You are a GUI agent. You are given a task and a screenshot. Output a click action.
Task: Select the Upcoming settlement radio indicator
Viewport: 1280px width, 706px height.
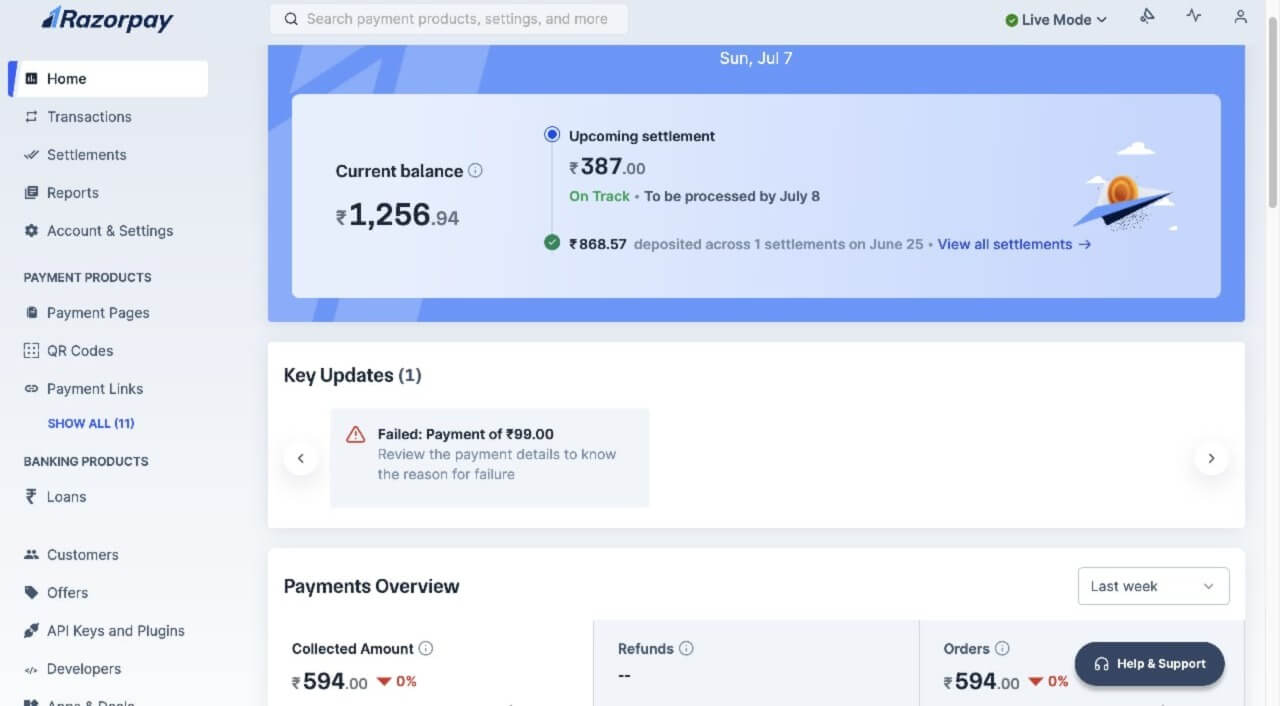[x=552, y=135]
